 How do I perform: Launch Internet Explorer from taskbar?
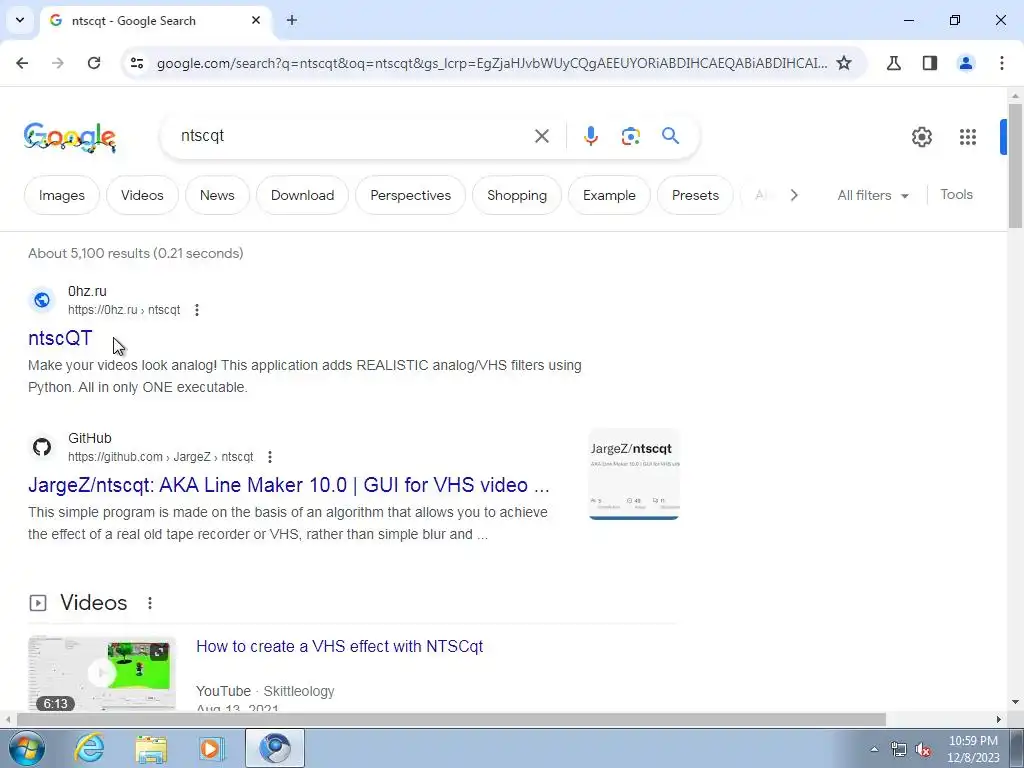[89, 748]
